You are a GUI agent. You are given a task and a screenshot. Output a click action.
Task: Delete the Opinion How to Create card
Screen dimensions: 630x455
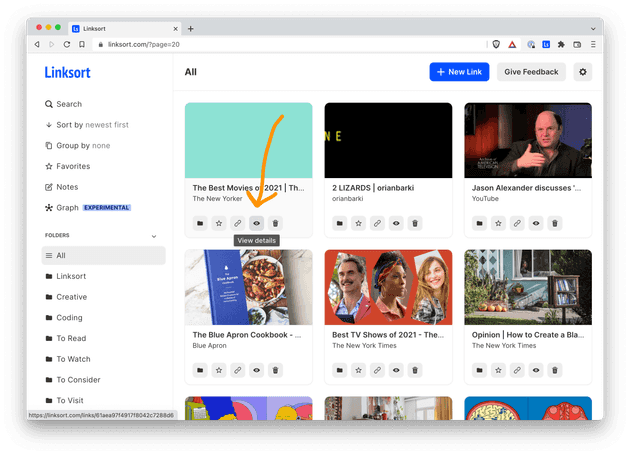pos(555,370)
